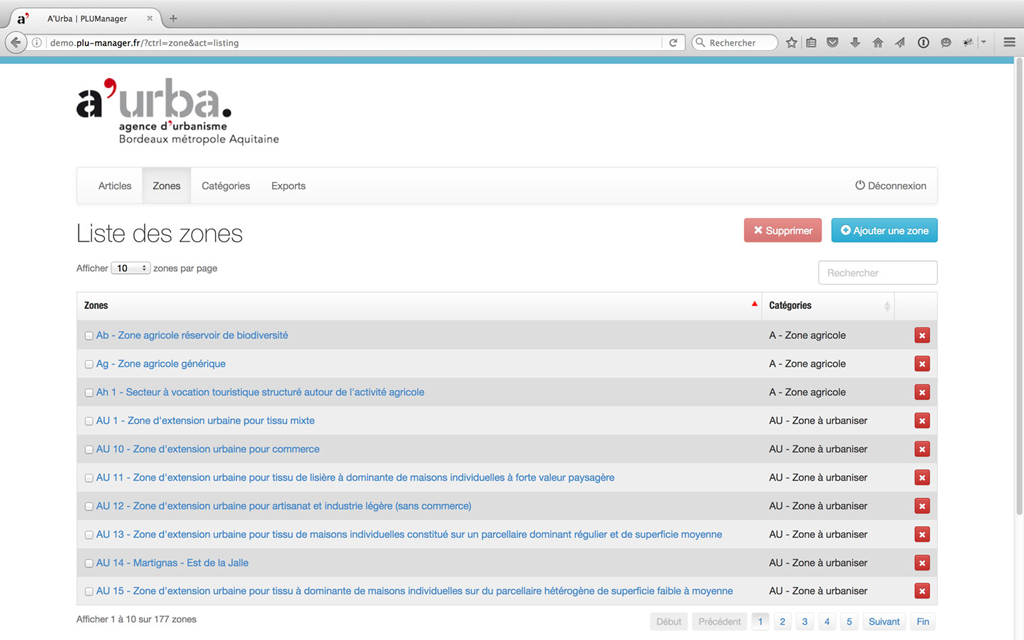The width and height of the screenshot is (1024, 640).
Task: Open the AU 15 zone link
Action: (x=414, y=591)
